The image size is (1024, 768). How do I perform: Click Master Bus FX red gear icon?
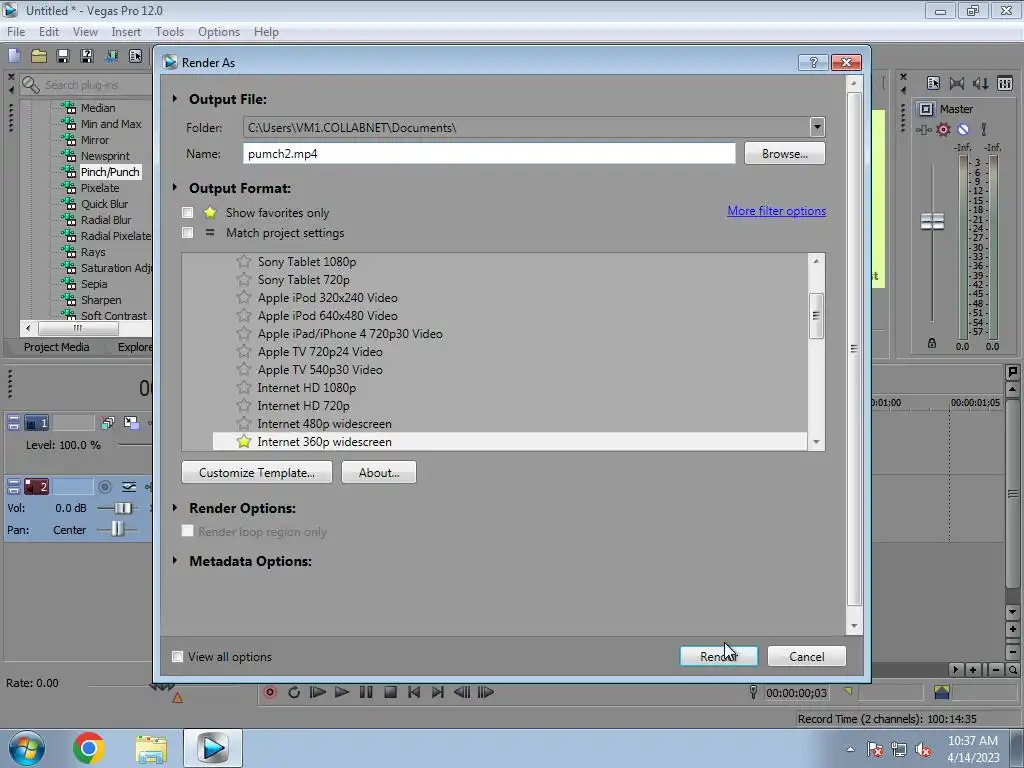point(943,129)
